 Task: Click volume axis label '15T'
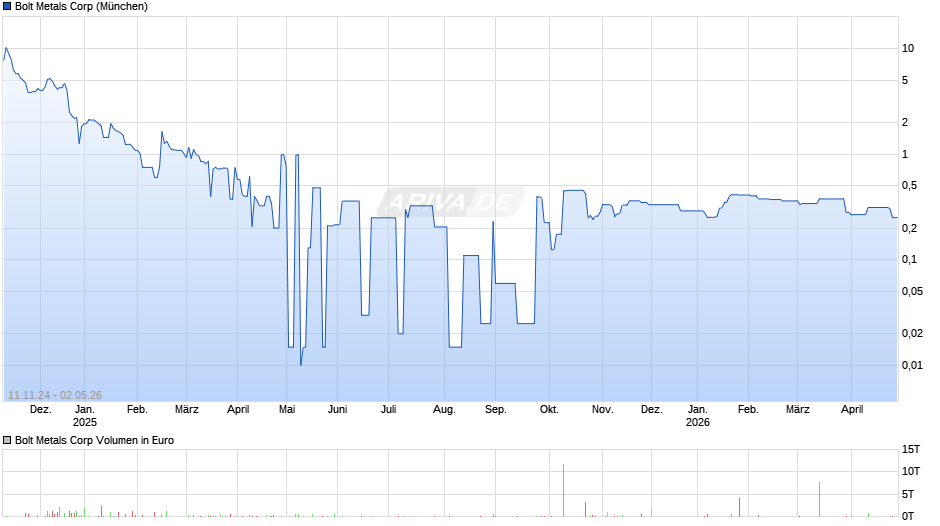click(x=911, y=449)
